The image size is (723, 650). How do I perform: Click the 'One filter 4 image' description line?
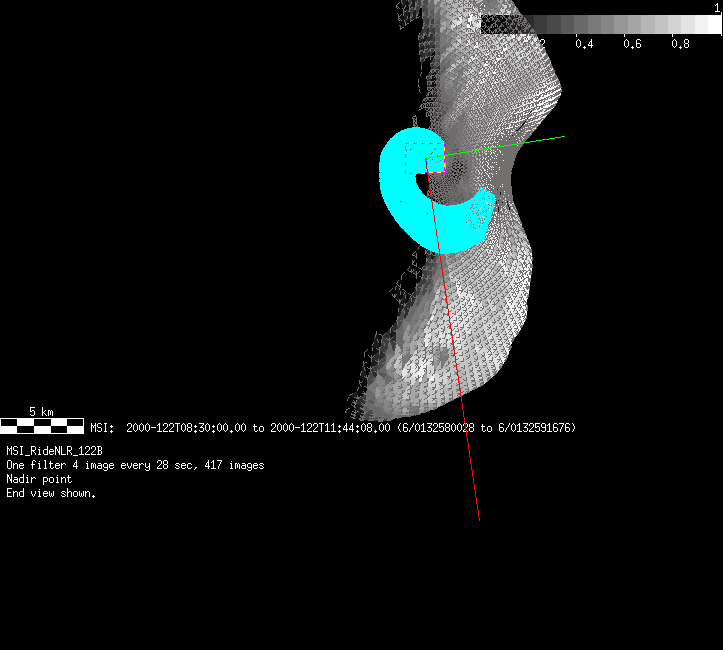pos(135,466)
